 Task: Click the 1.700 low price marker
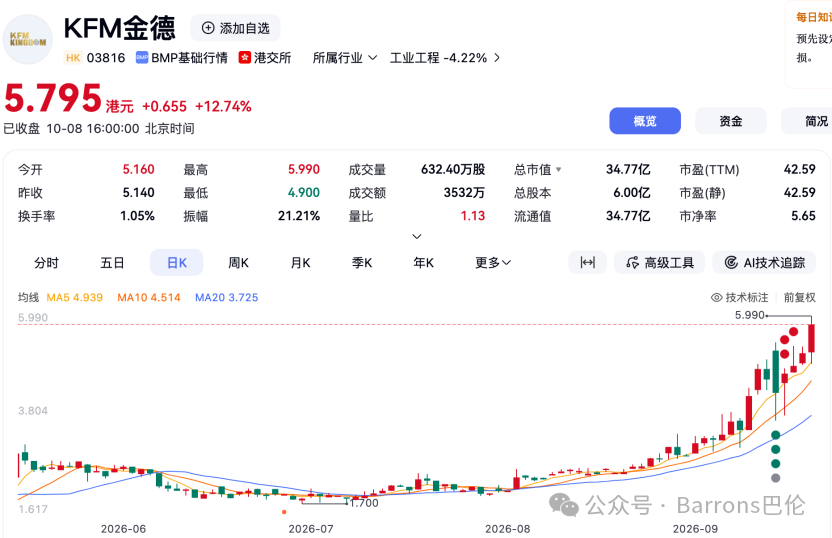[364, 503]
